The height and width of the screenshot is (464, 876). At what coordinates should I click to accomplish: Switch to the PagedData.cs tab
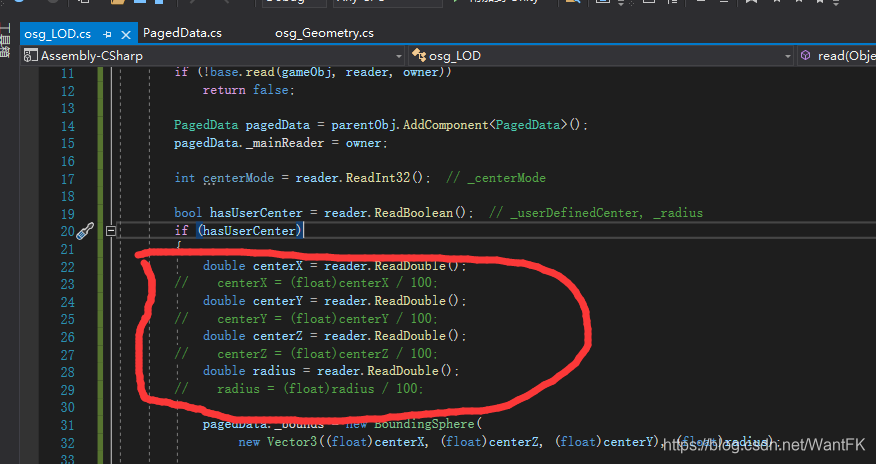[x=182, y=33]
